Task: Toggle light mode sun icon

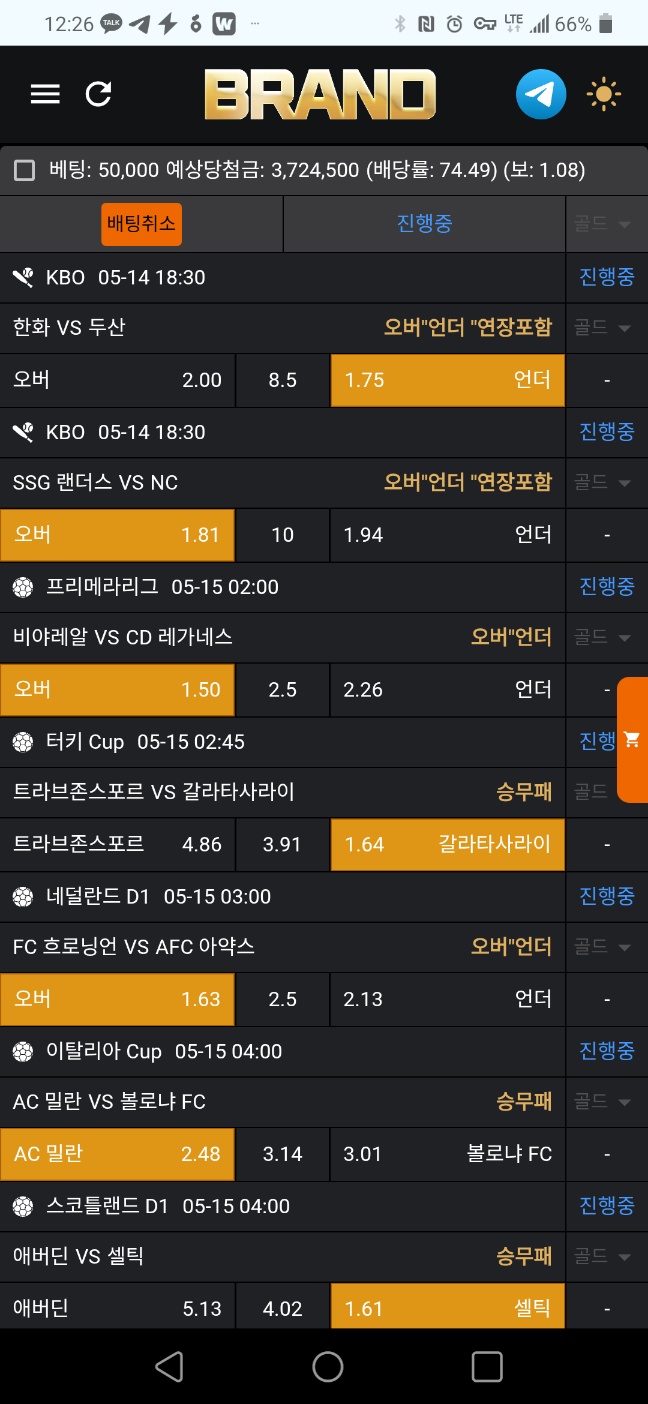Action: 604,94
